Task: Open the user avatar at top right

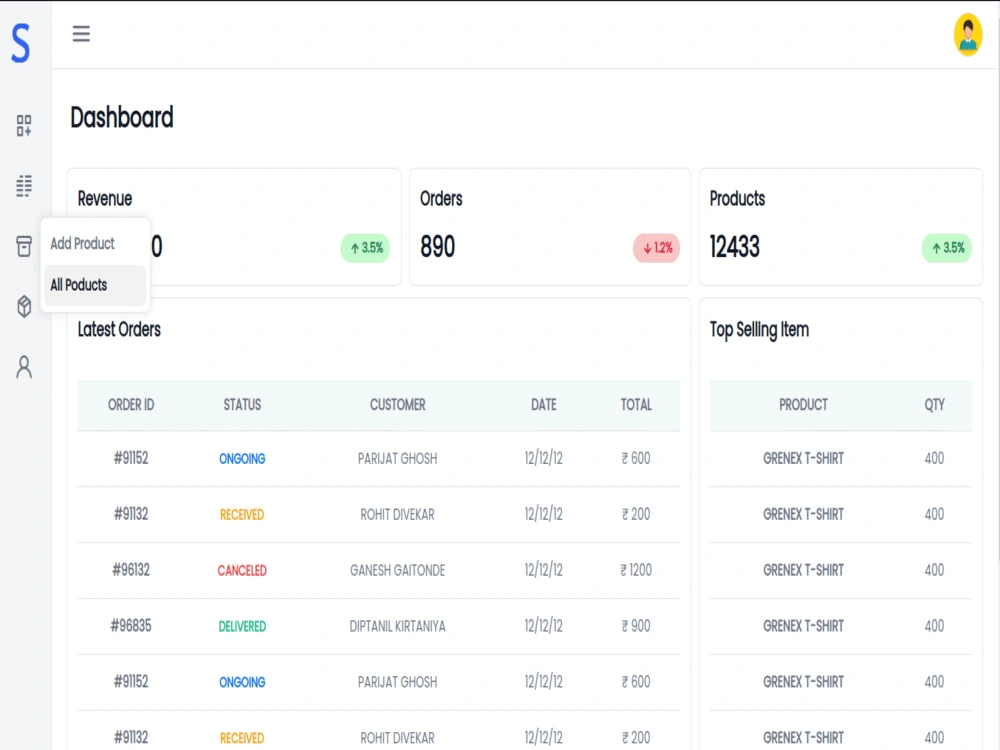Action: 967,35
